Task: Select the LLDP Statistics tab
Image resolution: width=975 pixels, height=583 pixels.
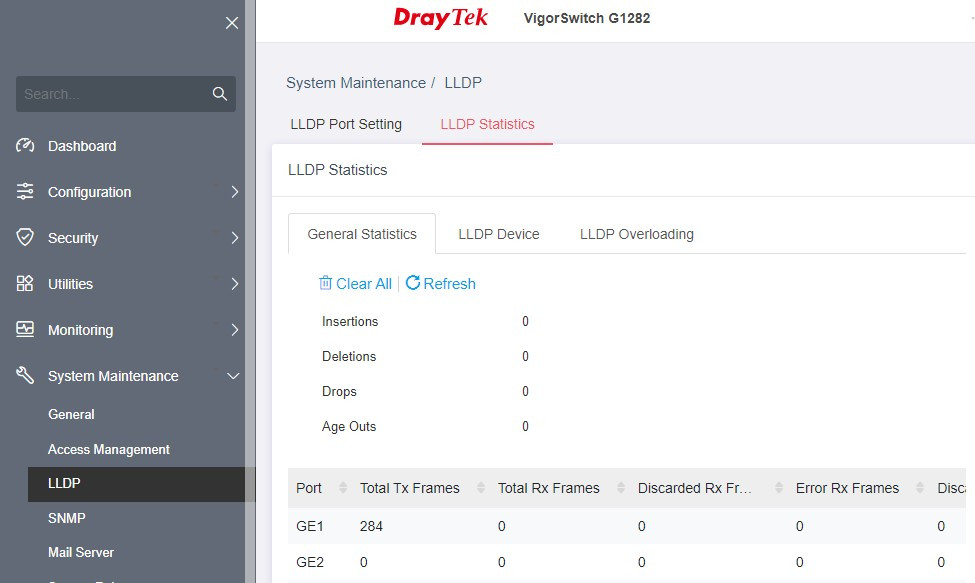Action: [x=488, y=124]
